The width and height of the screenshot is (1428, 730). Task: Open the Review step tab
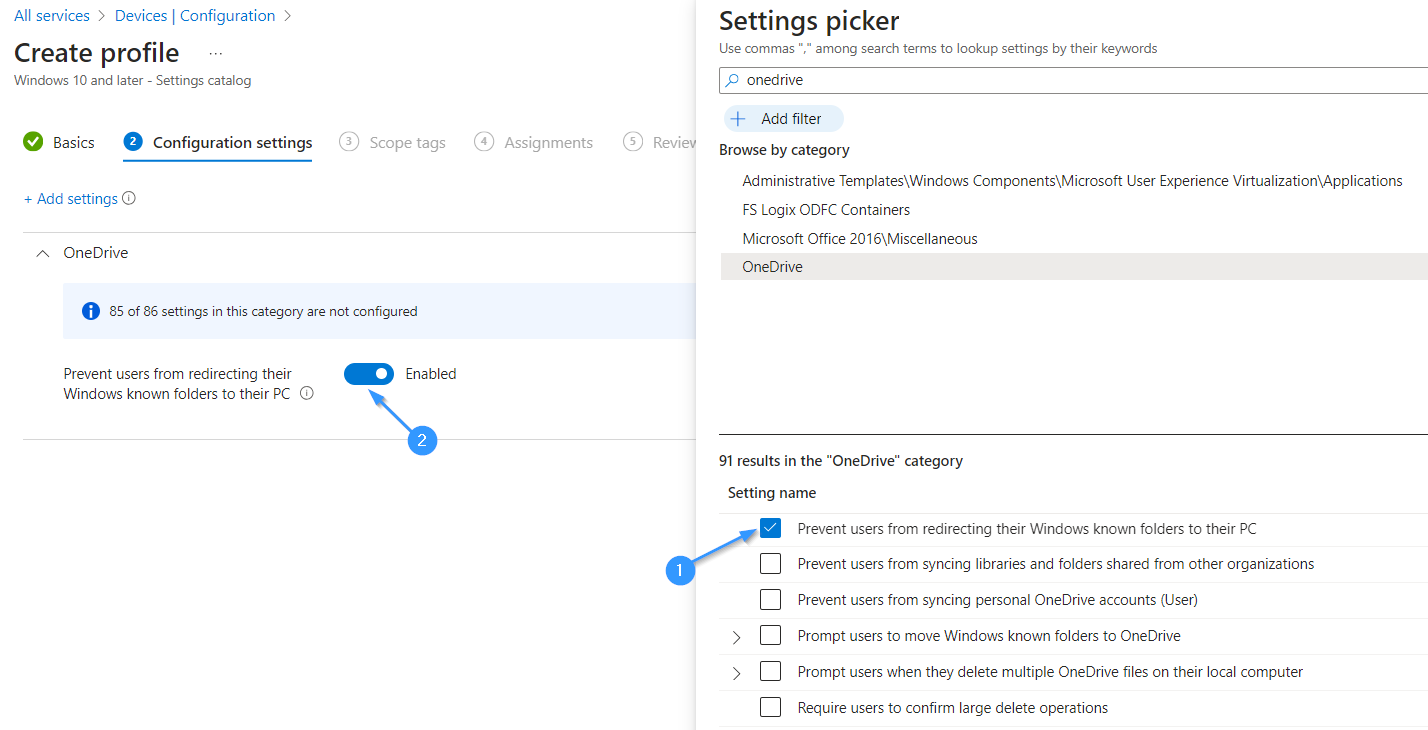click(x=660, y=142)
